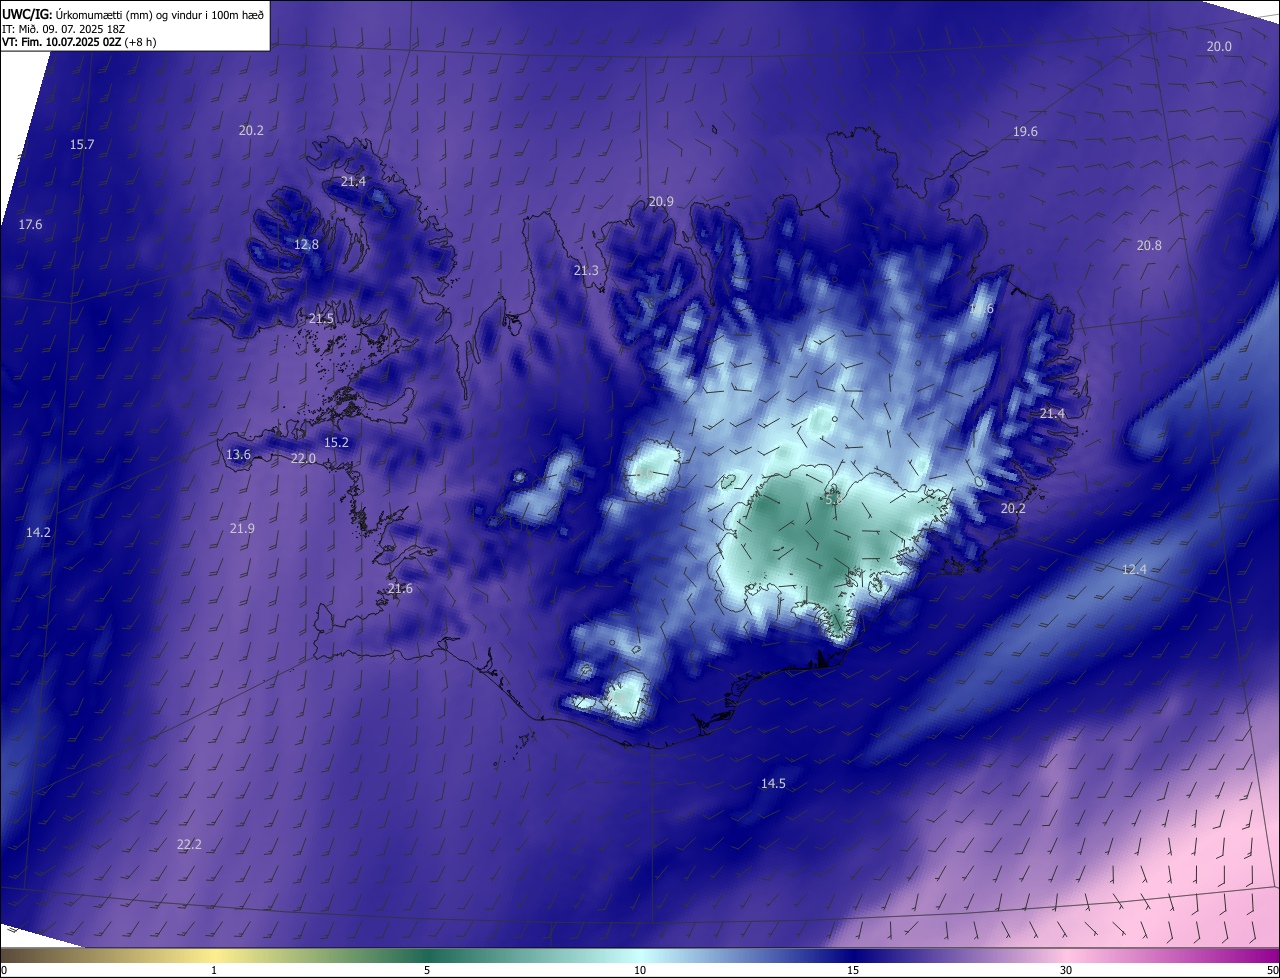
Task: Click the map value 15.2
Action: 336,443
